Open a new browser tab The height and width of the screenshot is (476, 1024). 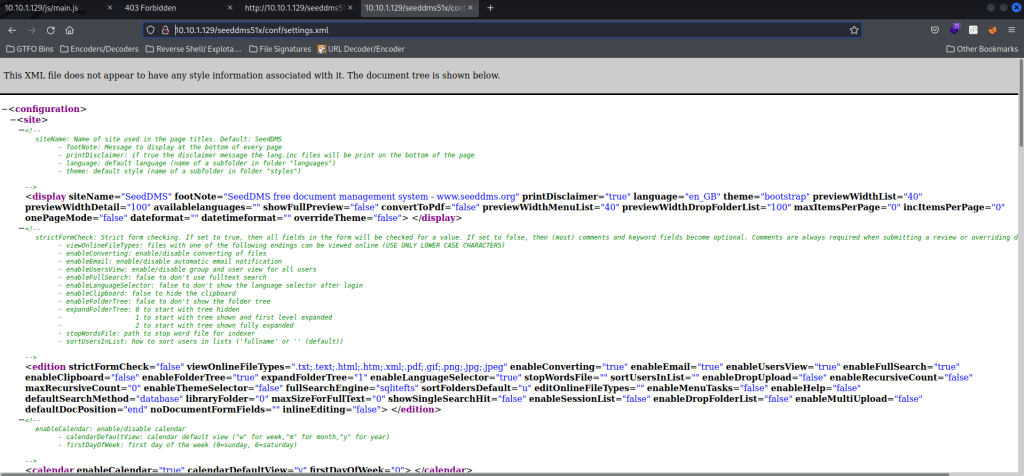coord(490,8)
